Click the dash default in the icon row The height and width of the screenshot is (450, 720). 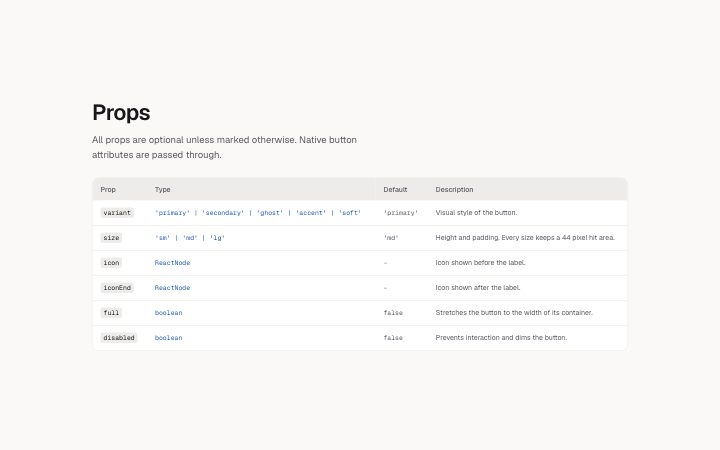pos(385,263)
